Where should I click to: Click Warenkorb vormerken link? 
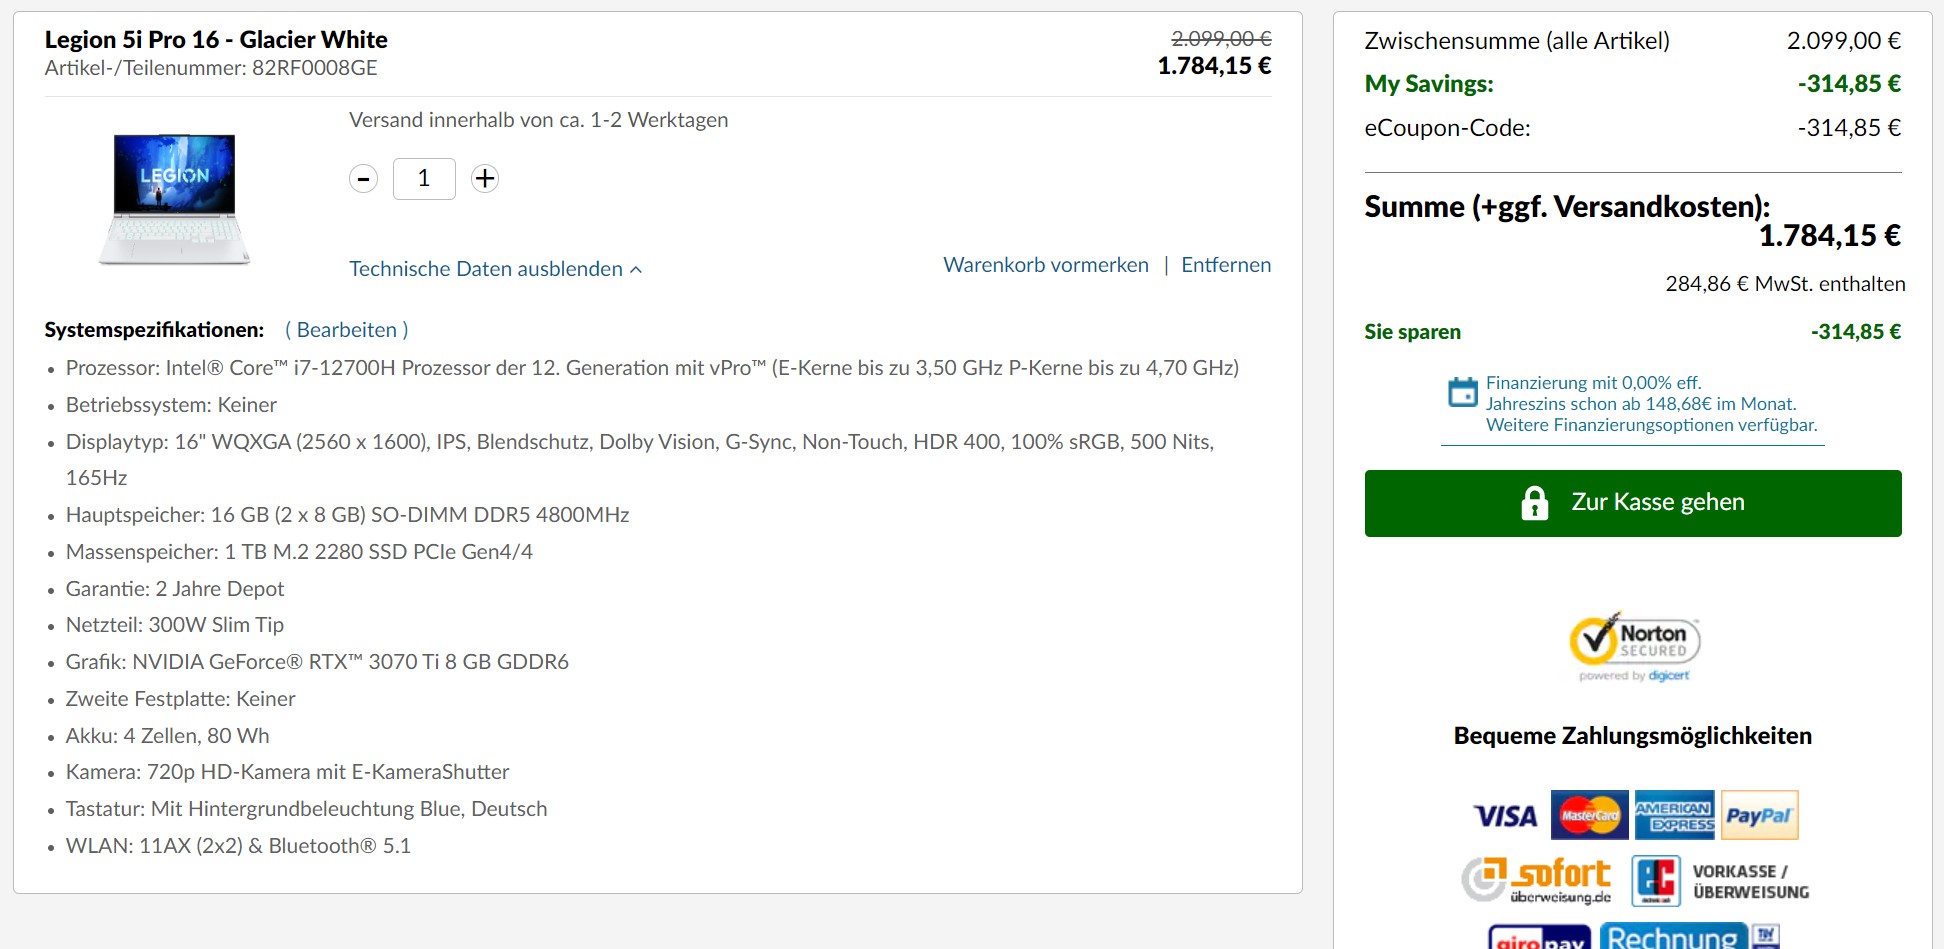(x=1046, y=265)
